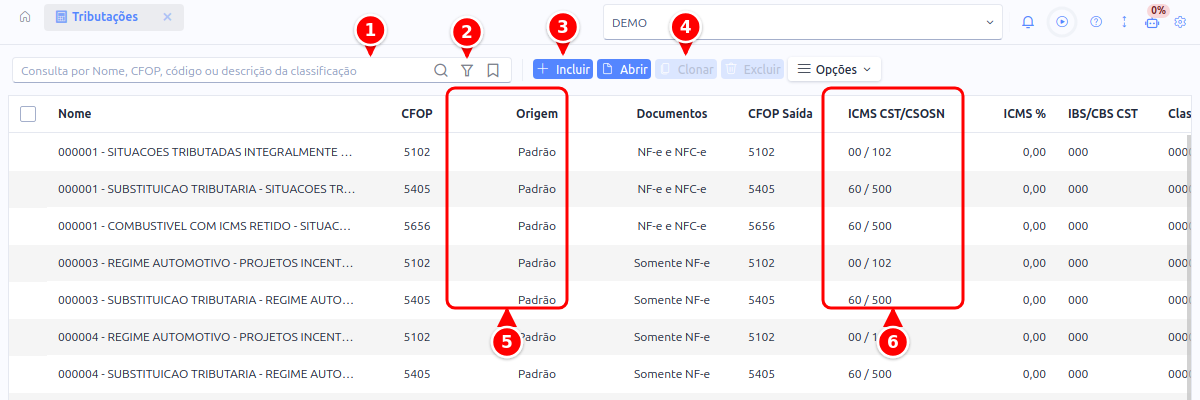Open the settings gear icon
Screen dimensions: 1200x400
(1180, 22)
